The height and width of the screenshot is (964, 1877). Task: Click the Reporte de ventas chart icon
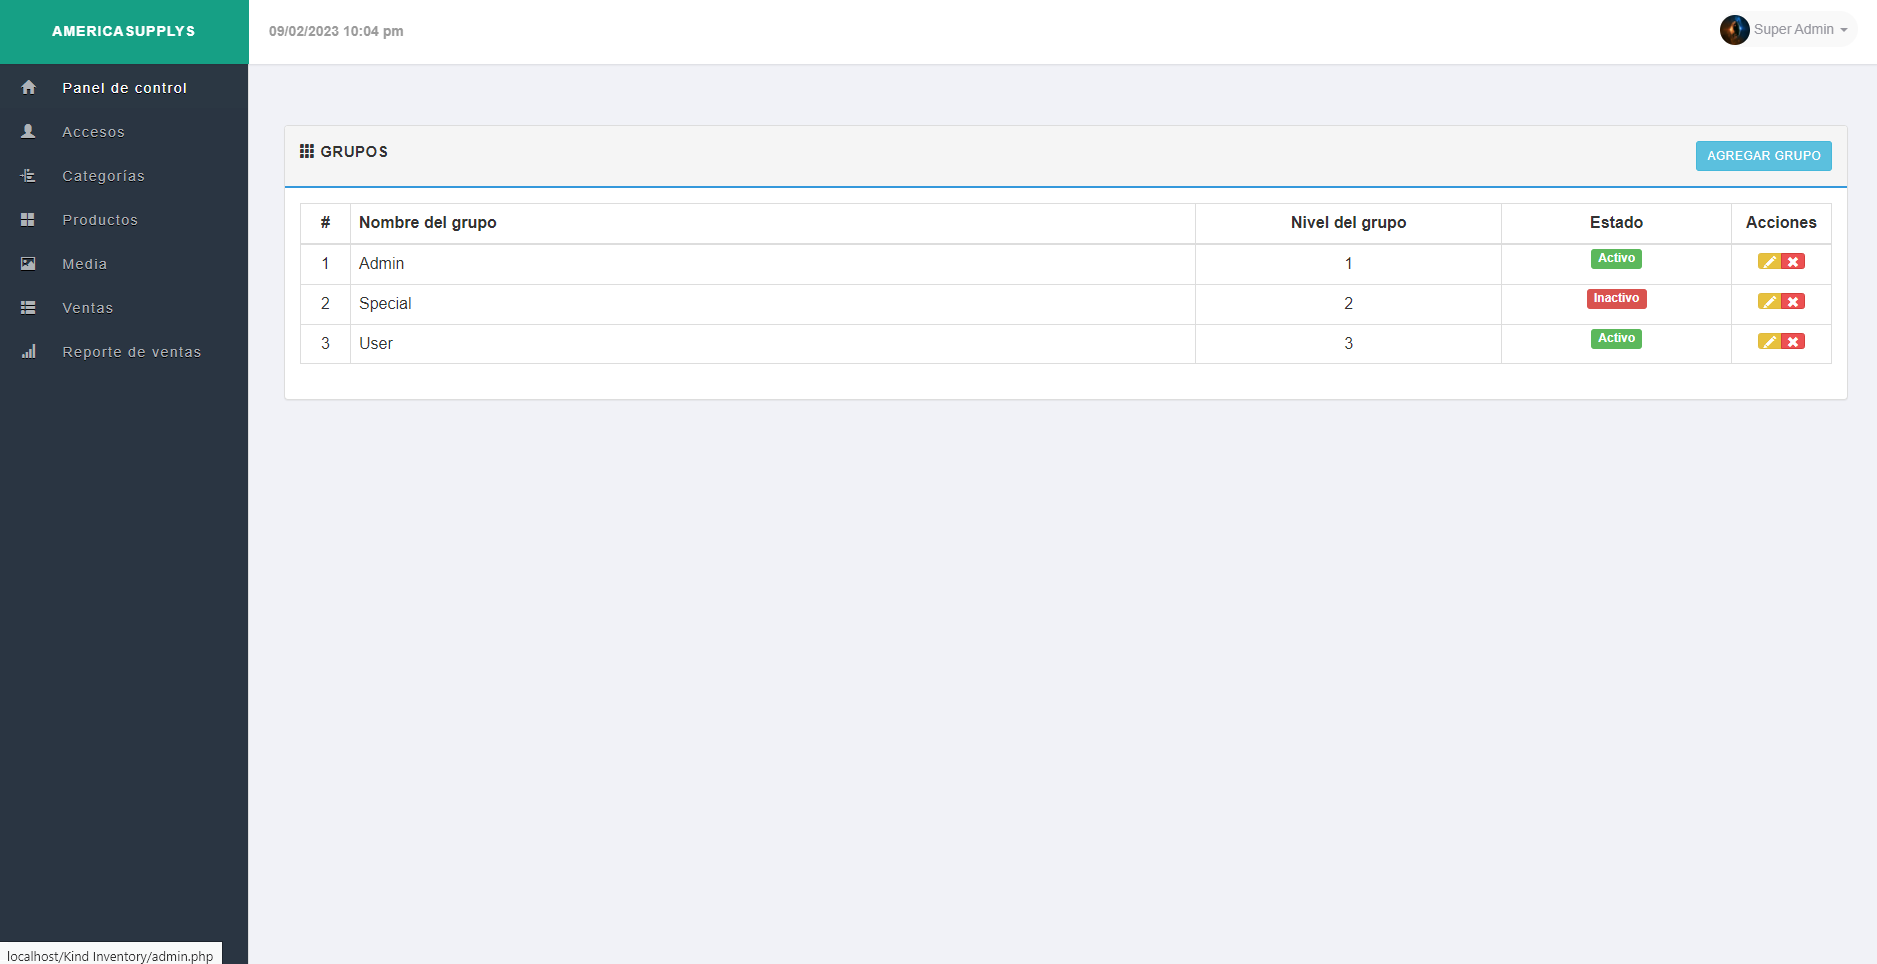pos(28,352)
